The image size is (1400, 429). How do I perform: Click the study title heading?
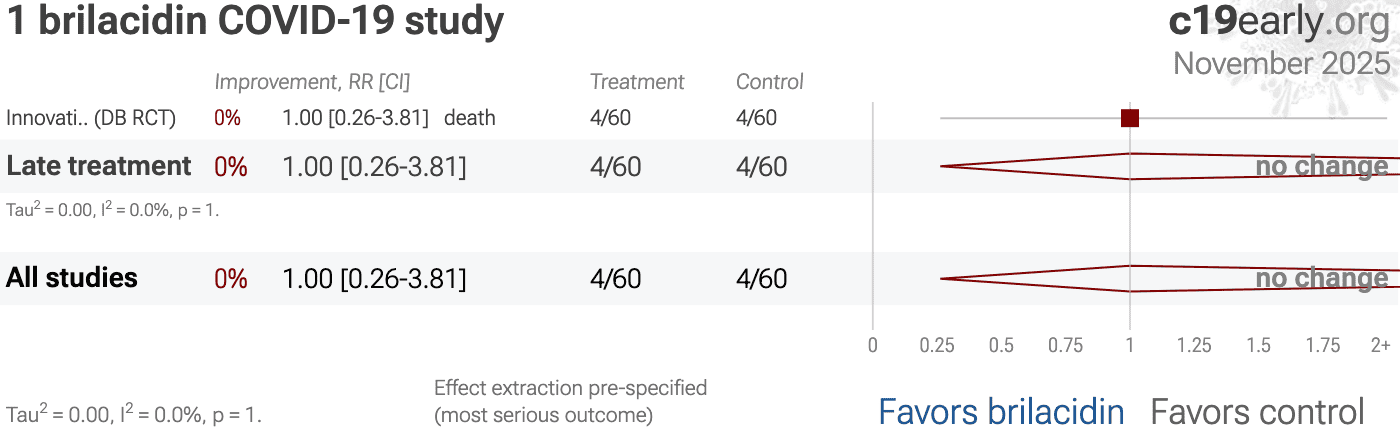click(255, 22)
